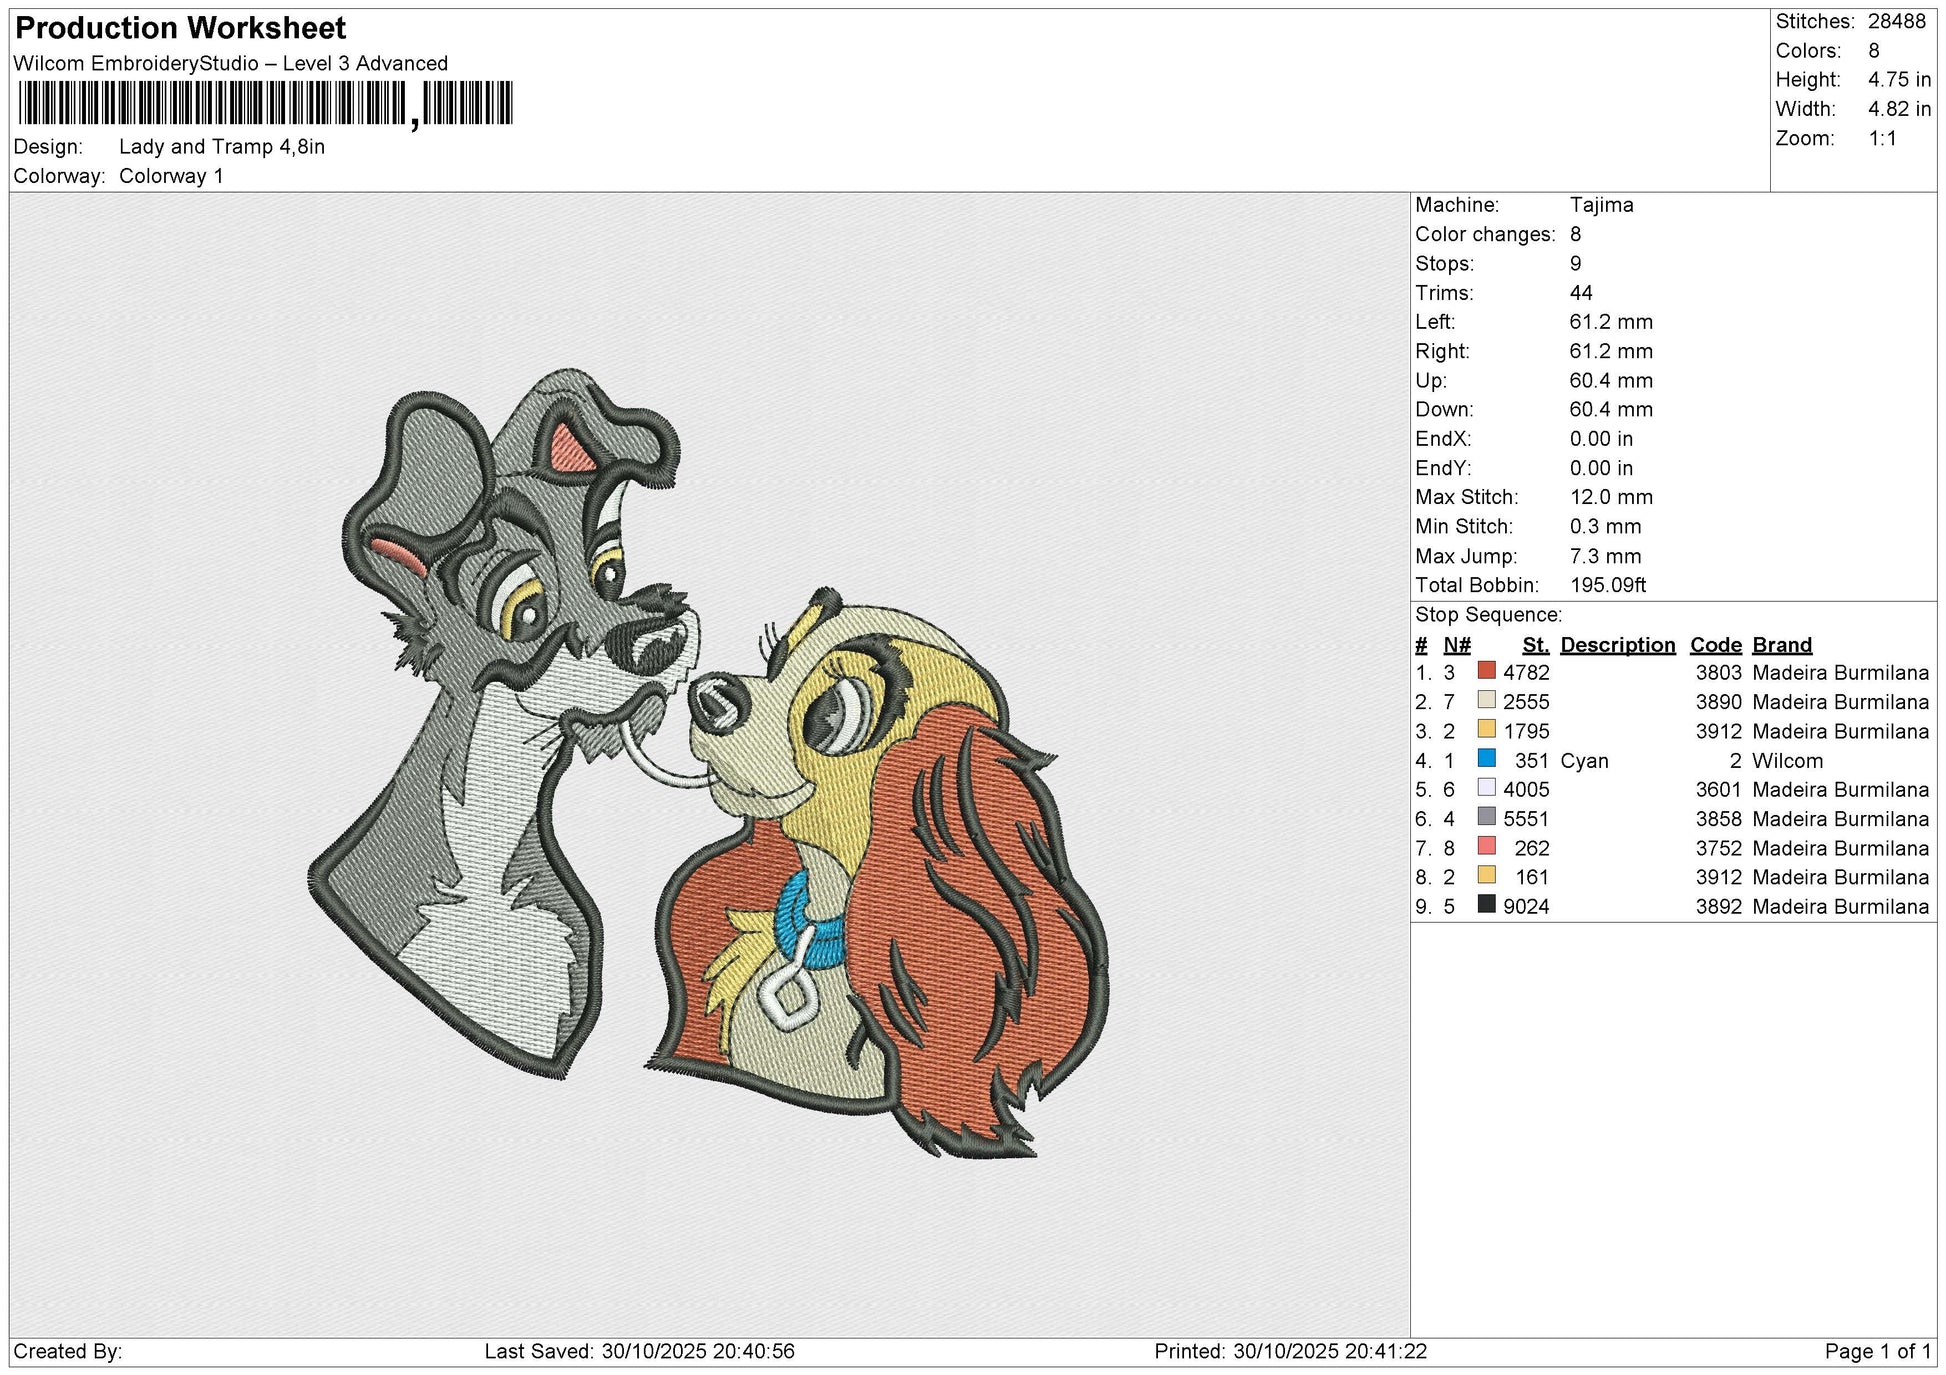The width and height of the screenshot is (1946, 1375).
Task: Click the Width value "4.82 in"
Action: tap(1900, 109)
